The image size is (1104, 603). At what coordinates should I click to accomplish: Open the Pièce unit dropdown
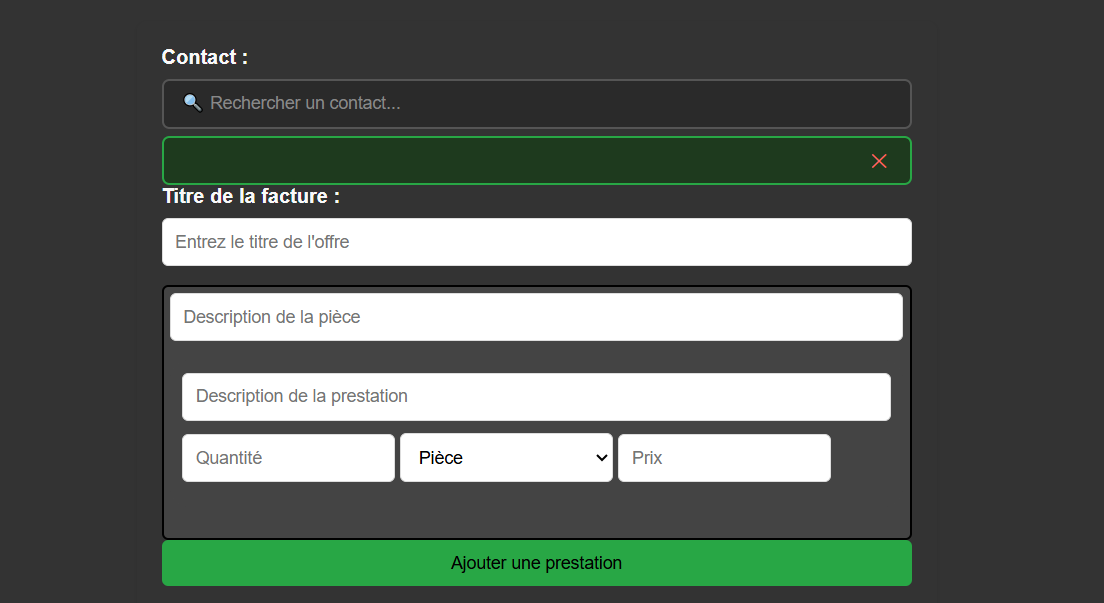506,458
